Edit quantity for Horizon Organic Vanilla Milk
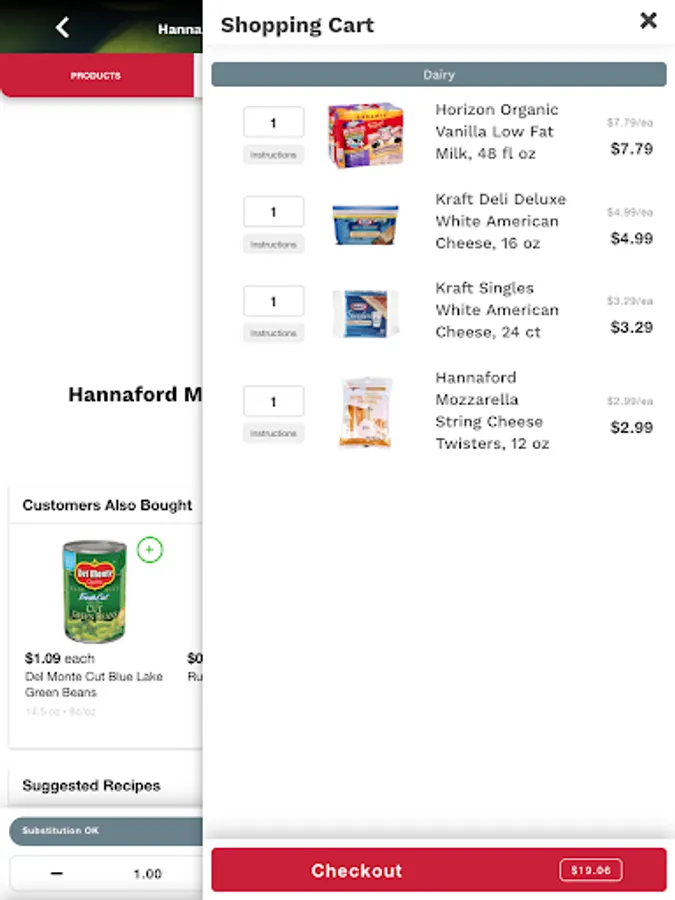The width and height of the screenshot is (675, 900). tap(273, 123)
